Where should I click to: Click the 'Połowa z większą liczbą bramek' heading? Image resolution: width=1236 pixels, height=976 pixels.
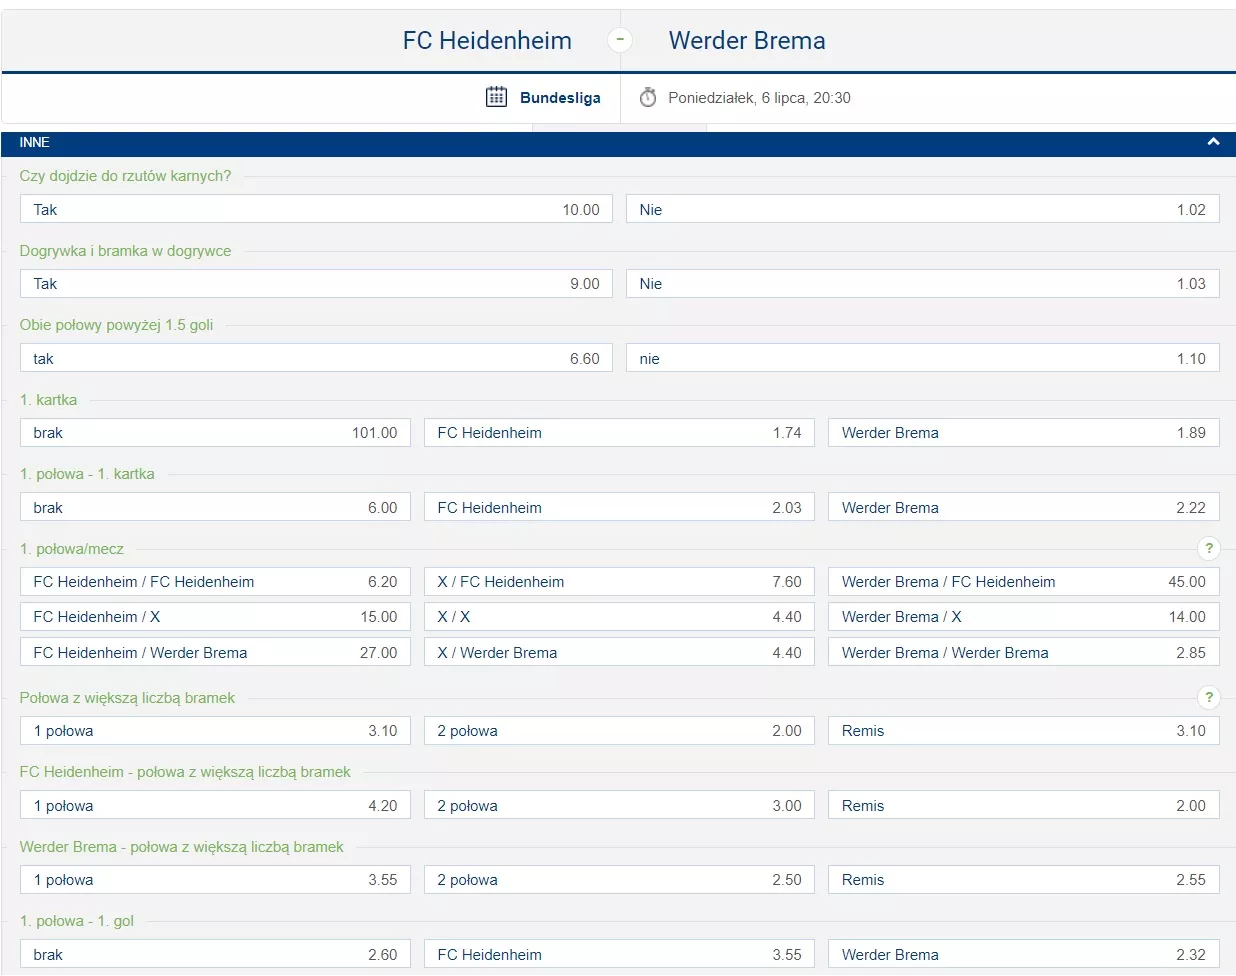coord(127,698)
